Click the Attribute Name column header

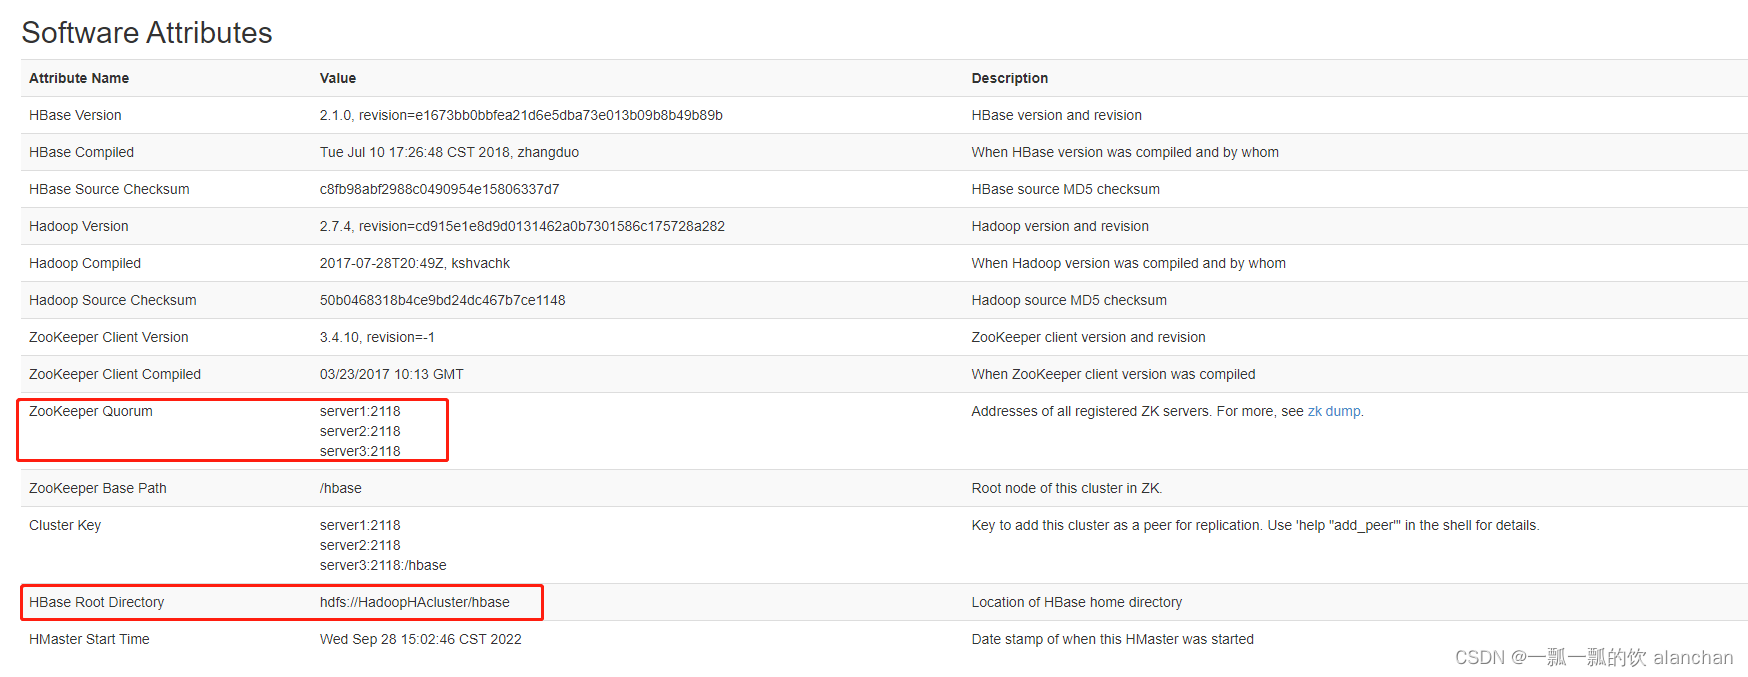tap(79, 78)
